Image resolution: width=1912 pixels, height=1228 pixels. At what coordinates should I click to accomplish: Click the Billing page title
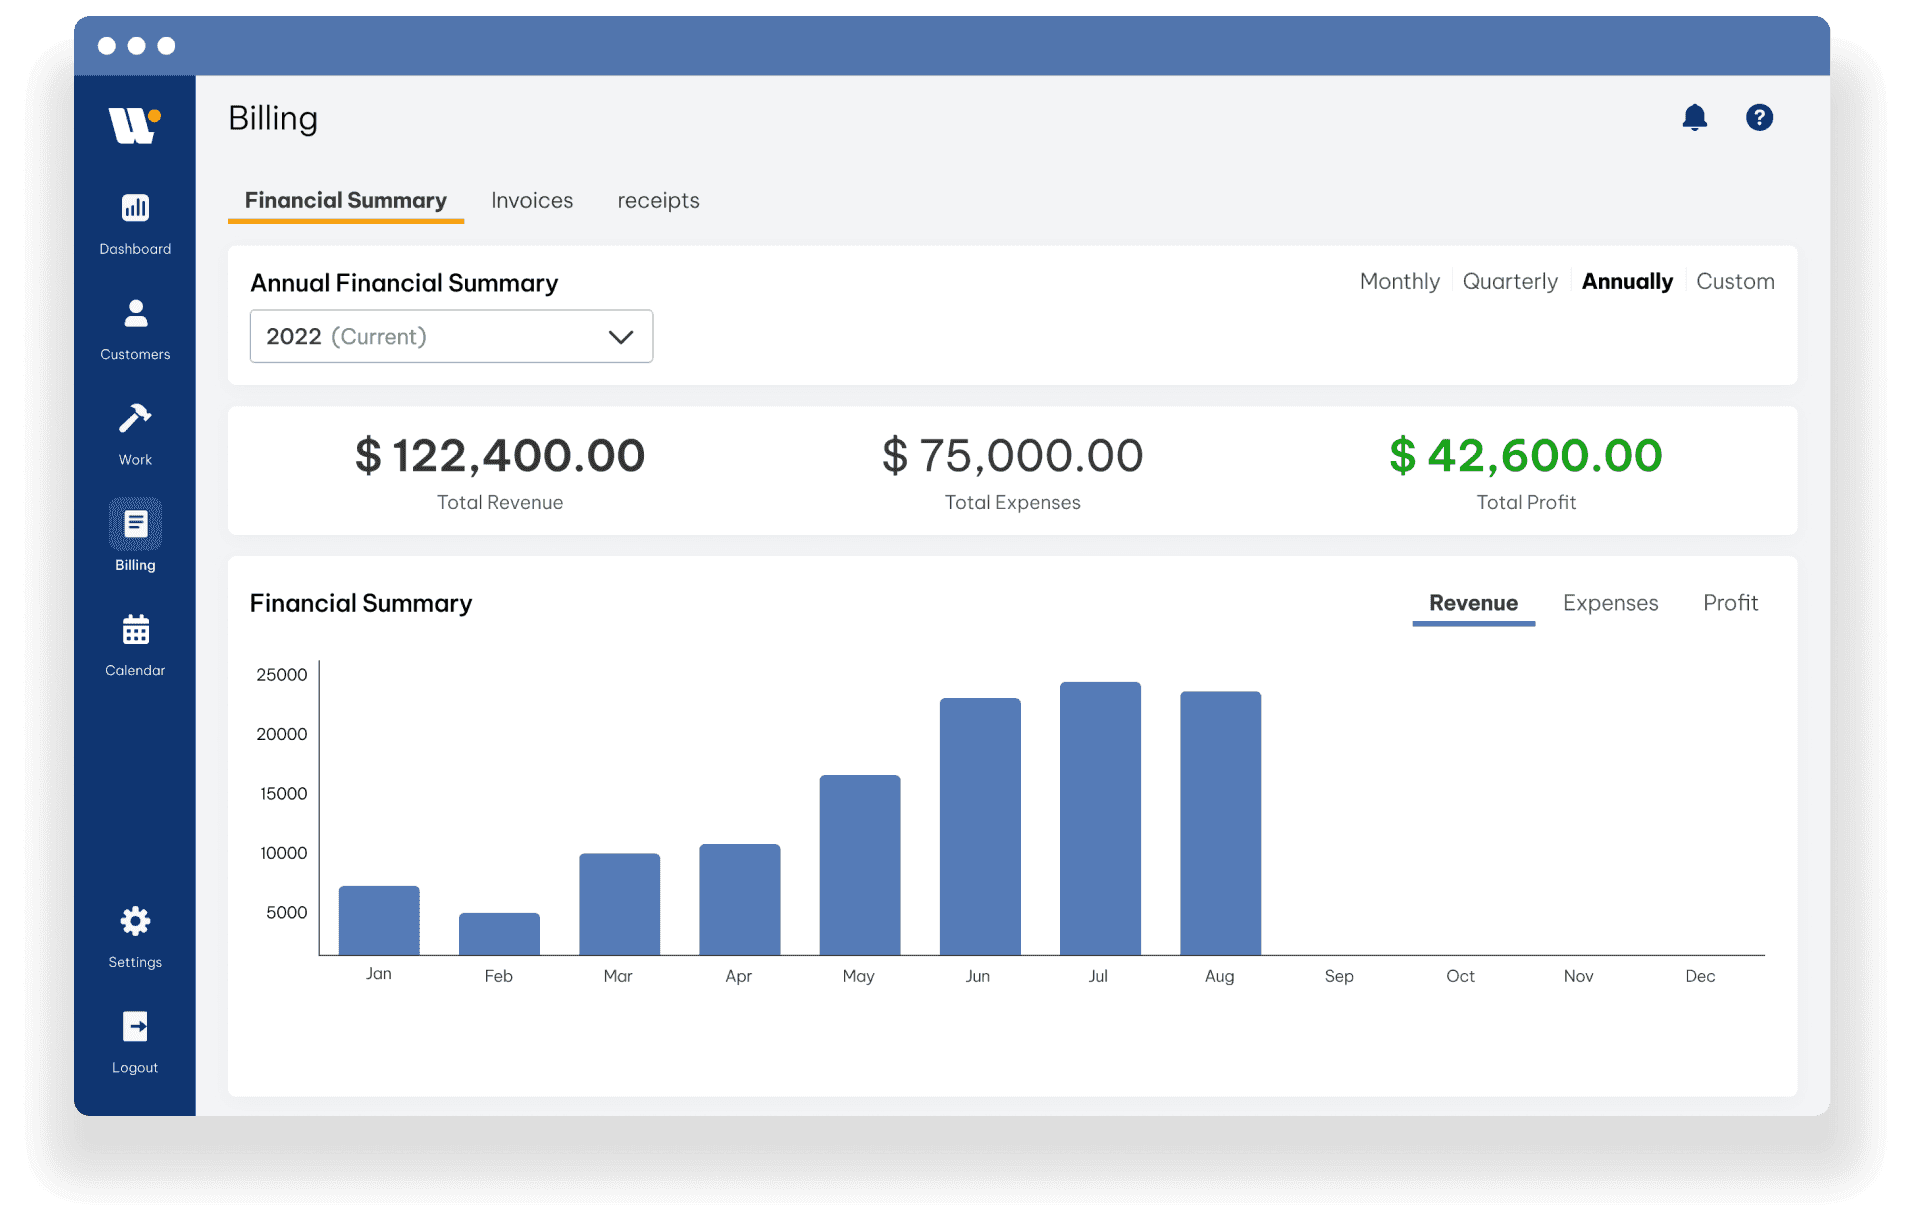(x=273, y=119)
